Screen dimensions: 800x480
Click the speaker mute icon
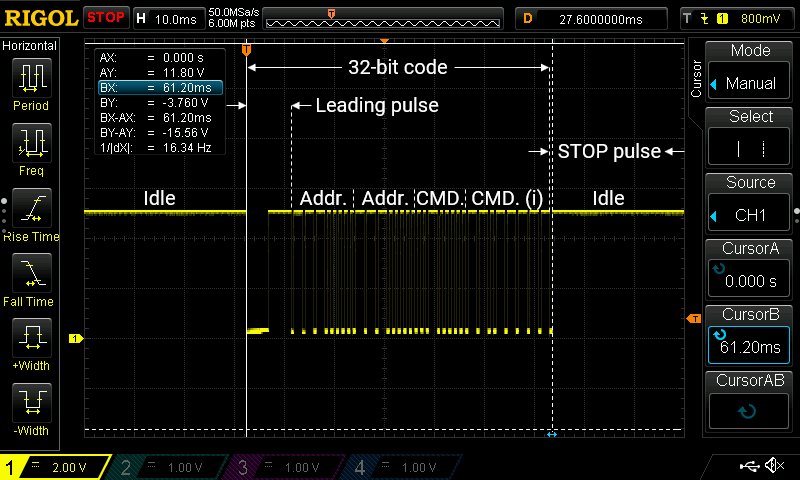[774, 466]
